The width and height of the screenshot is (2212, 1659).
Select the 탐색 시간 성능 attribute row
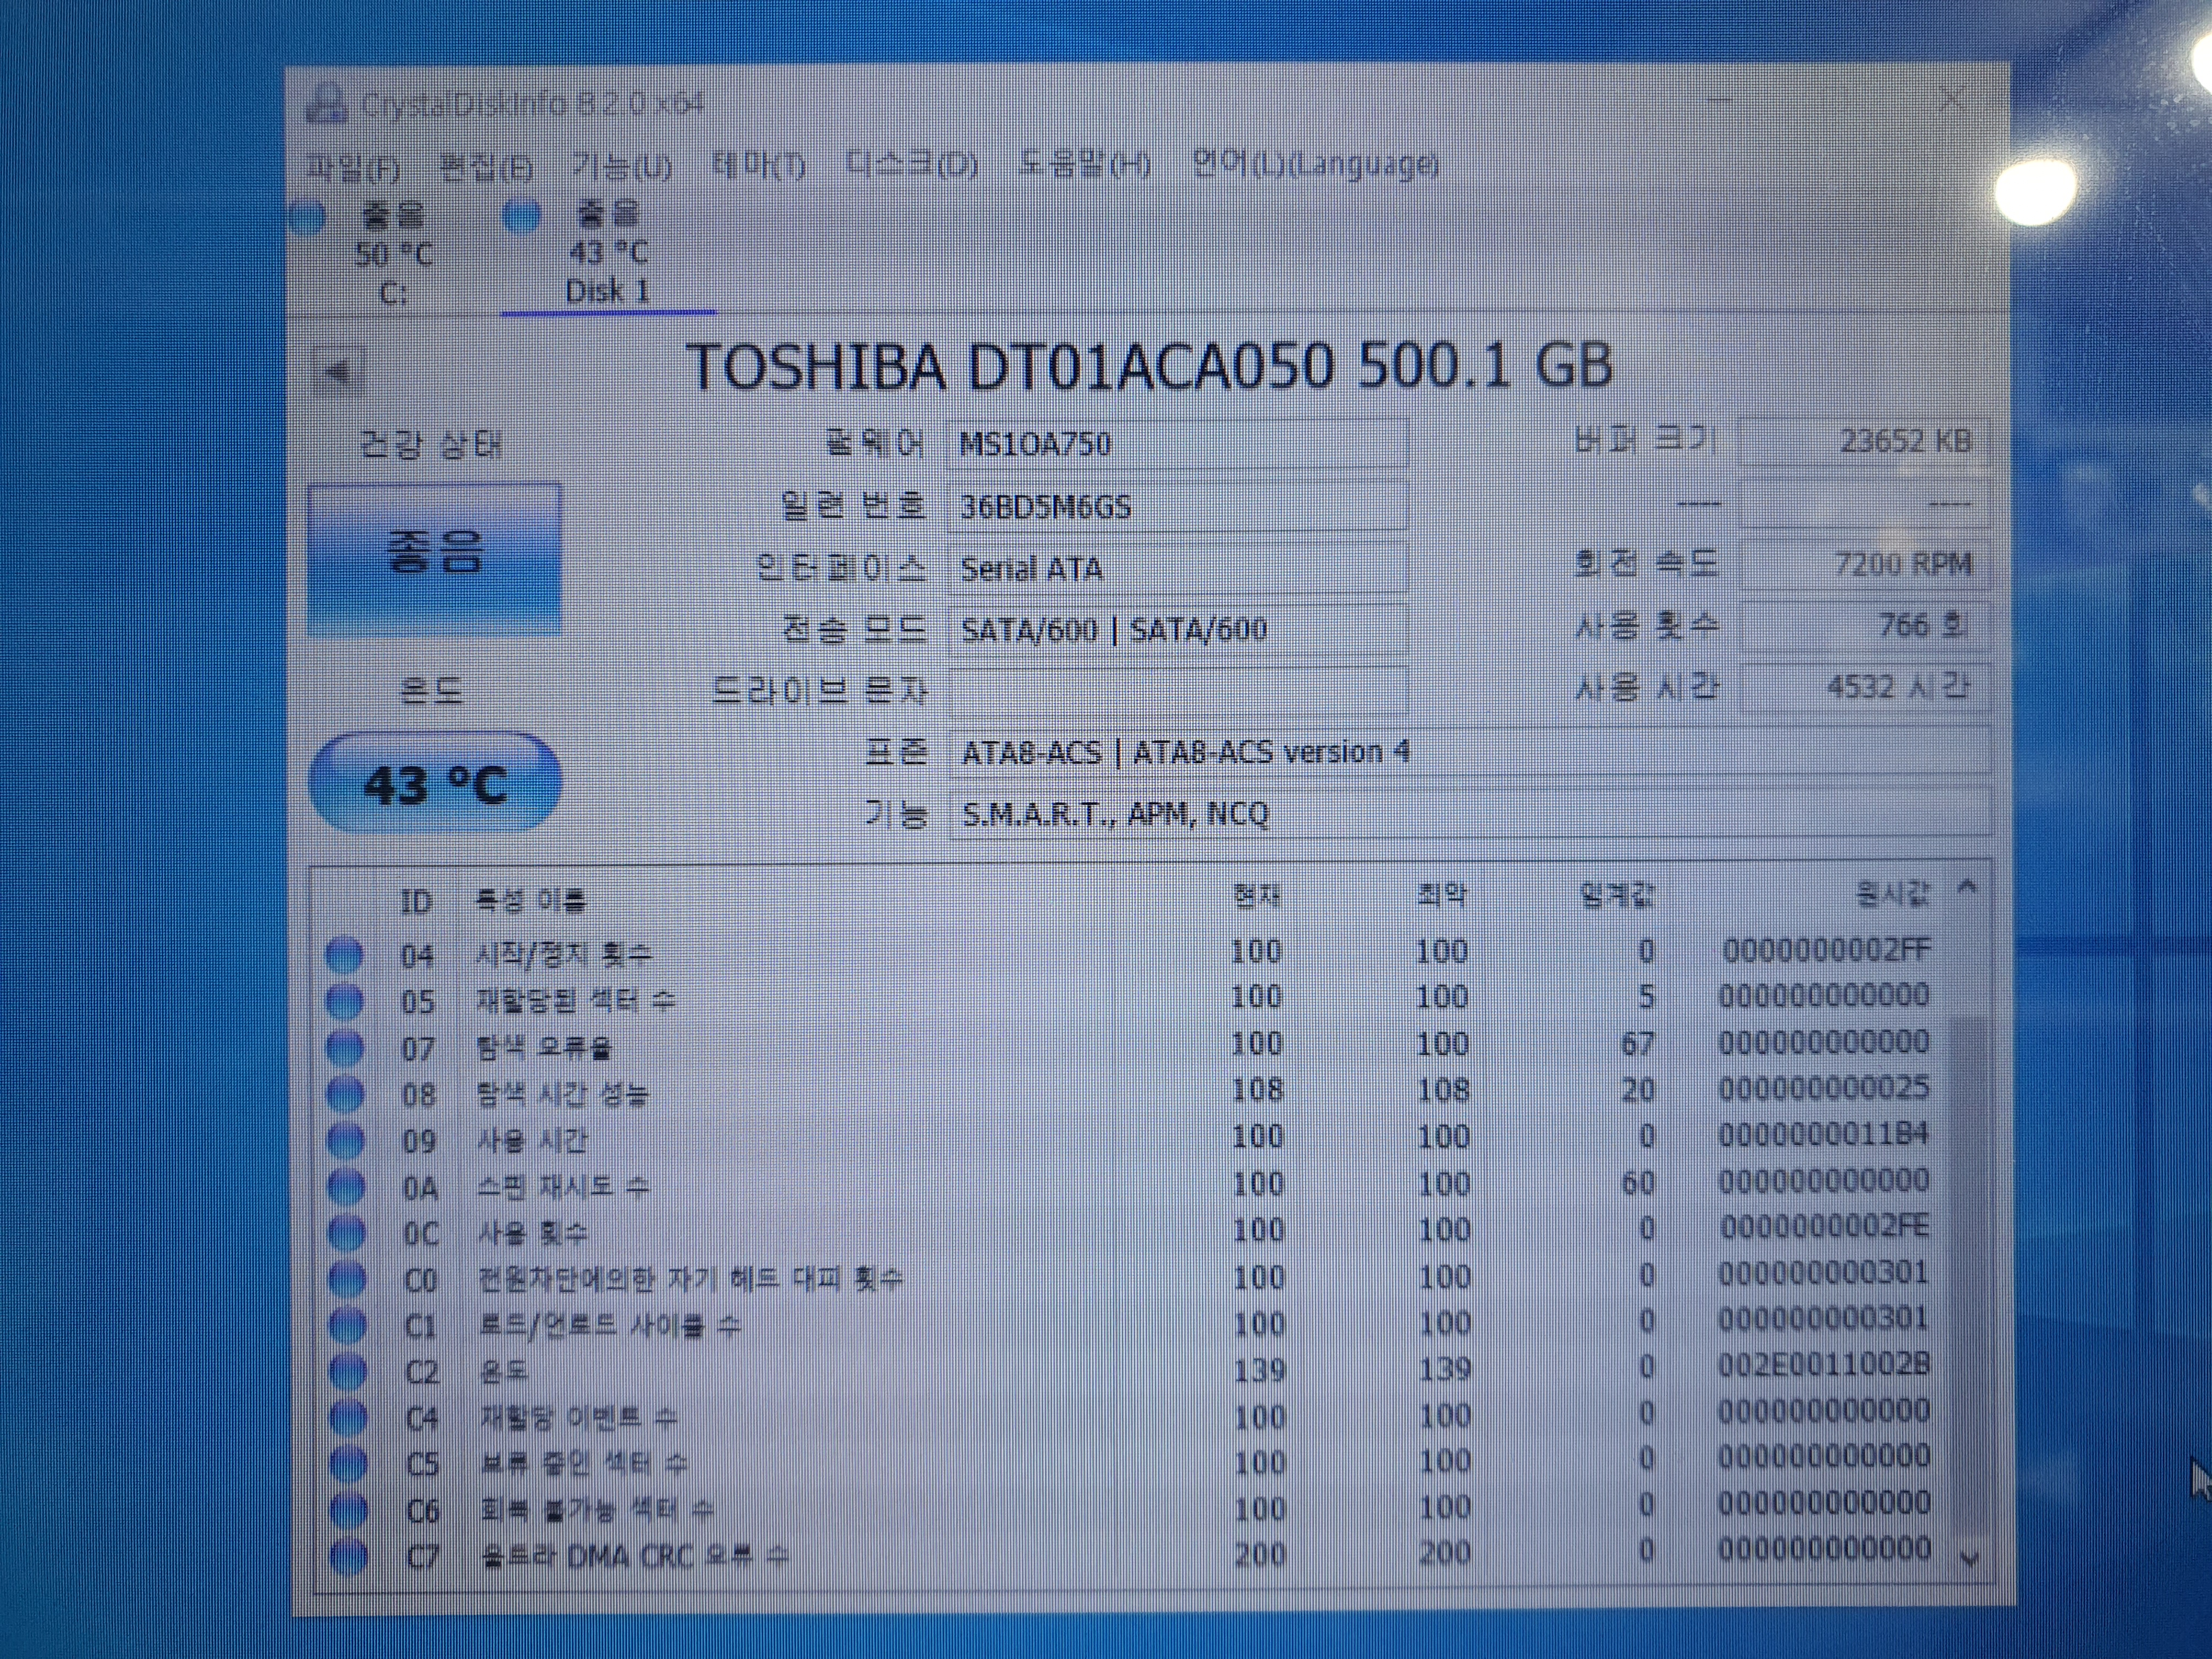pos(1130,1092)
